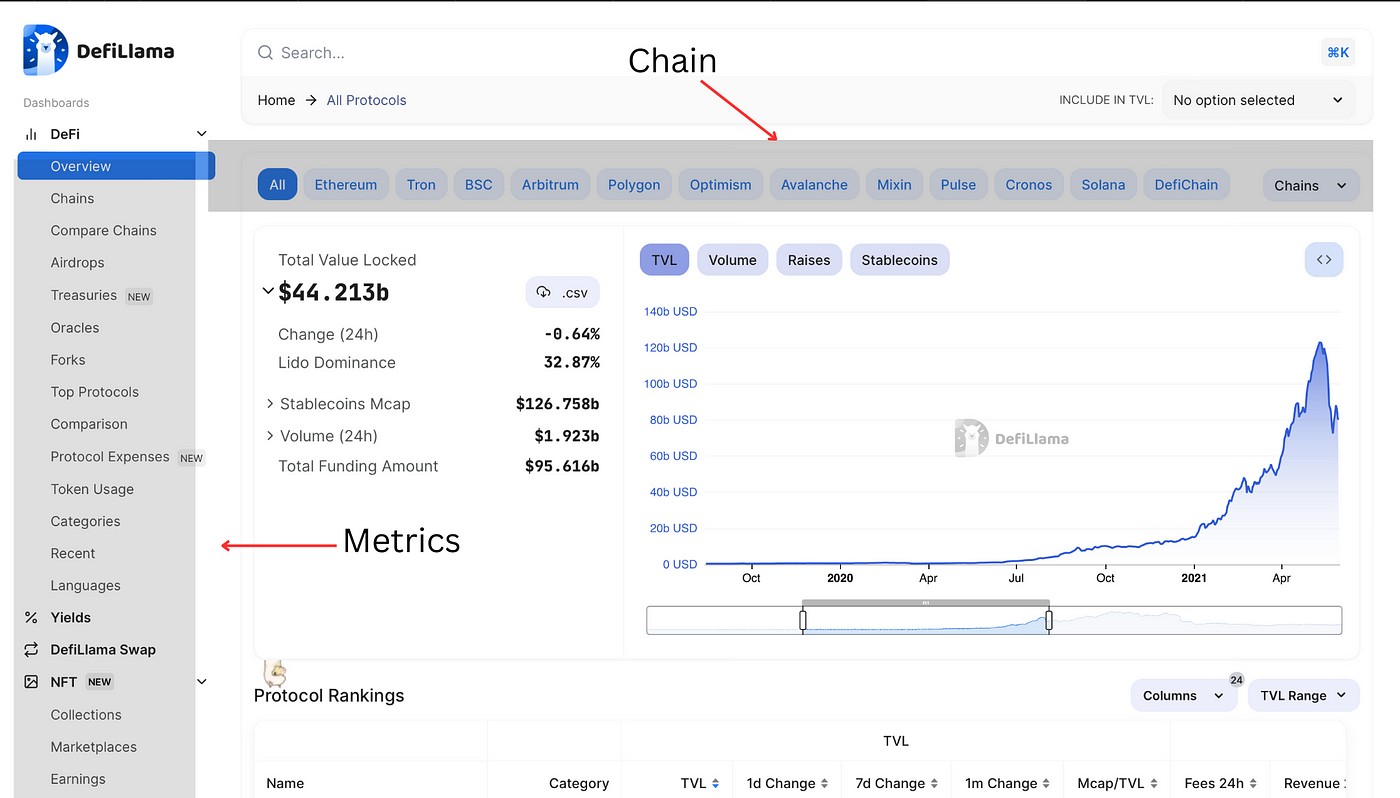
Task: Sort by TVL column arrow
Action: [715, 784]
